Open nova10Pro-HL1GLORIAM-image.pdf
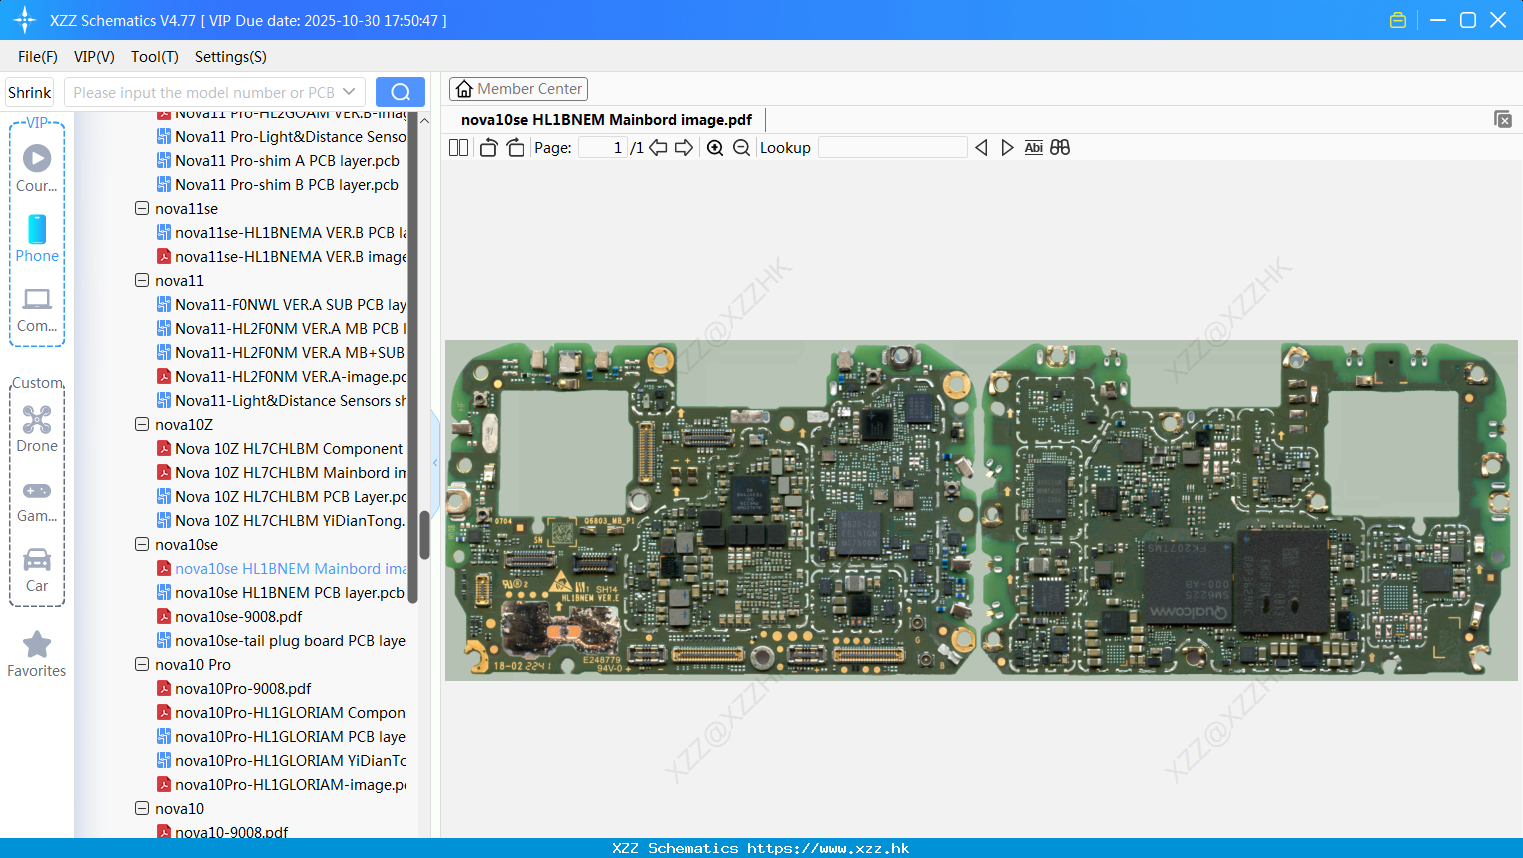Viewport: 1523px width, 858px height. click(290, 784)
